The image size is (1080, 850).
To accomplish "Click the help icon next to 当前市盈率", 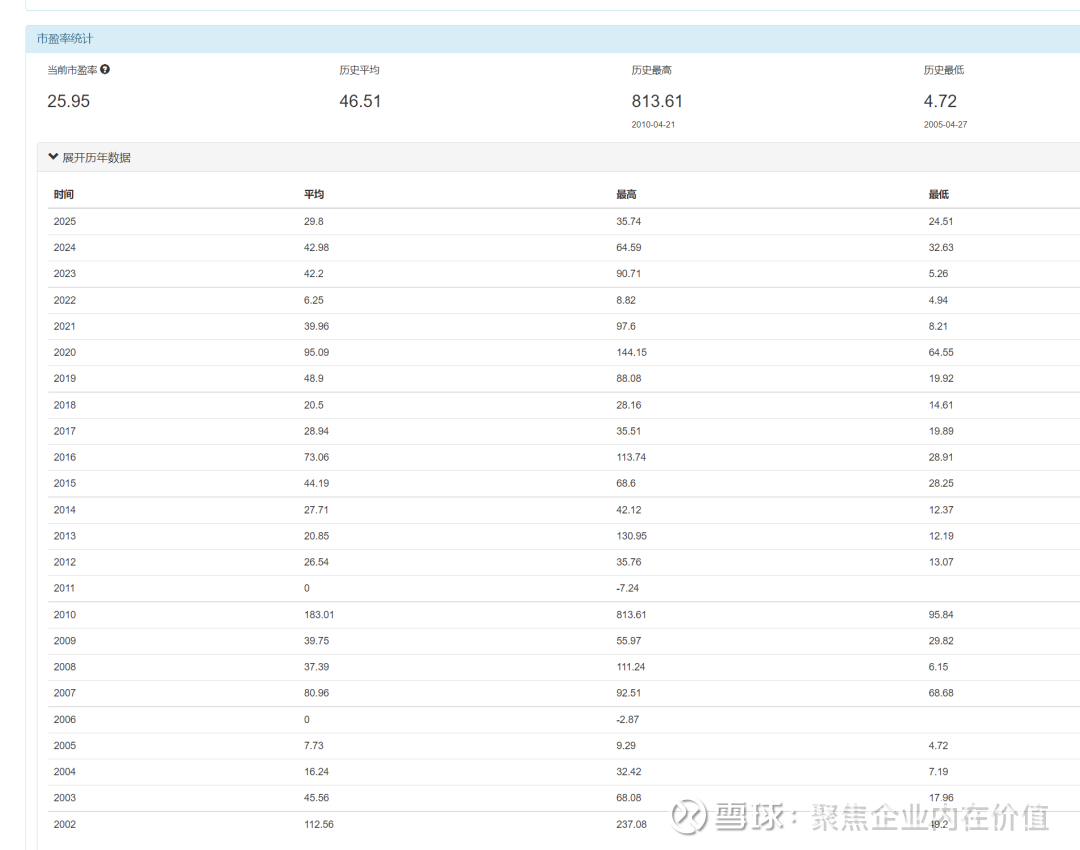I will pyautogui.click(x=105, y=70).
